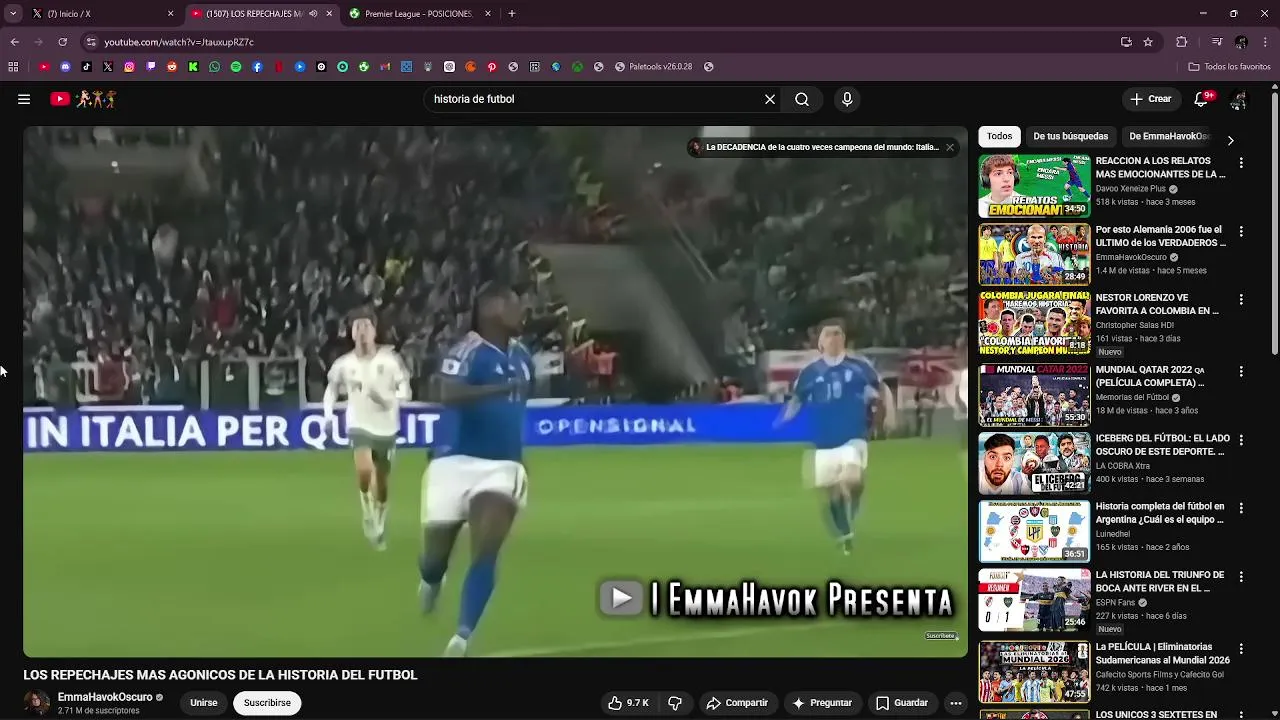Viewport: 1280px width, 720px height.
Task: Open Chrome tab search dropdown arrow
Action: pyautogui.click(x=13, y=14)
